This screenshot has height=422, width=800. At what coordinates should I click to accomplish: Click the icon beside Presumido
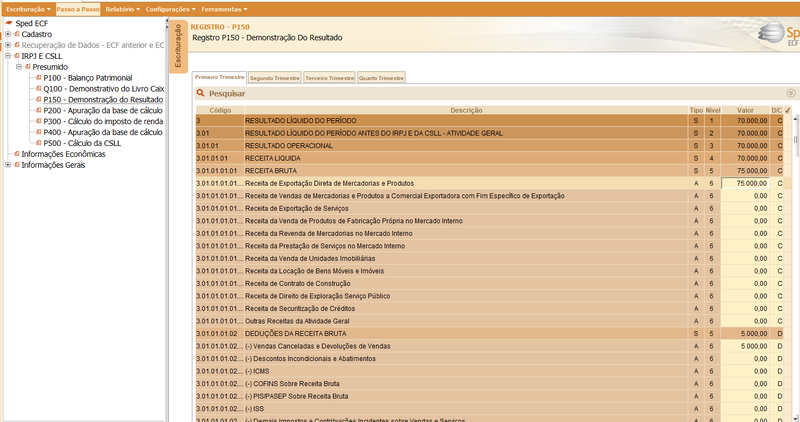[x=28, y=67]
